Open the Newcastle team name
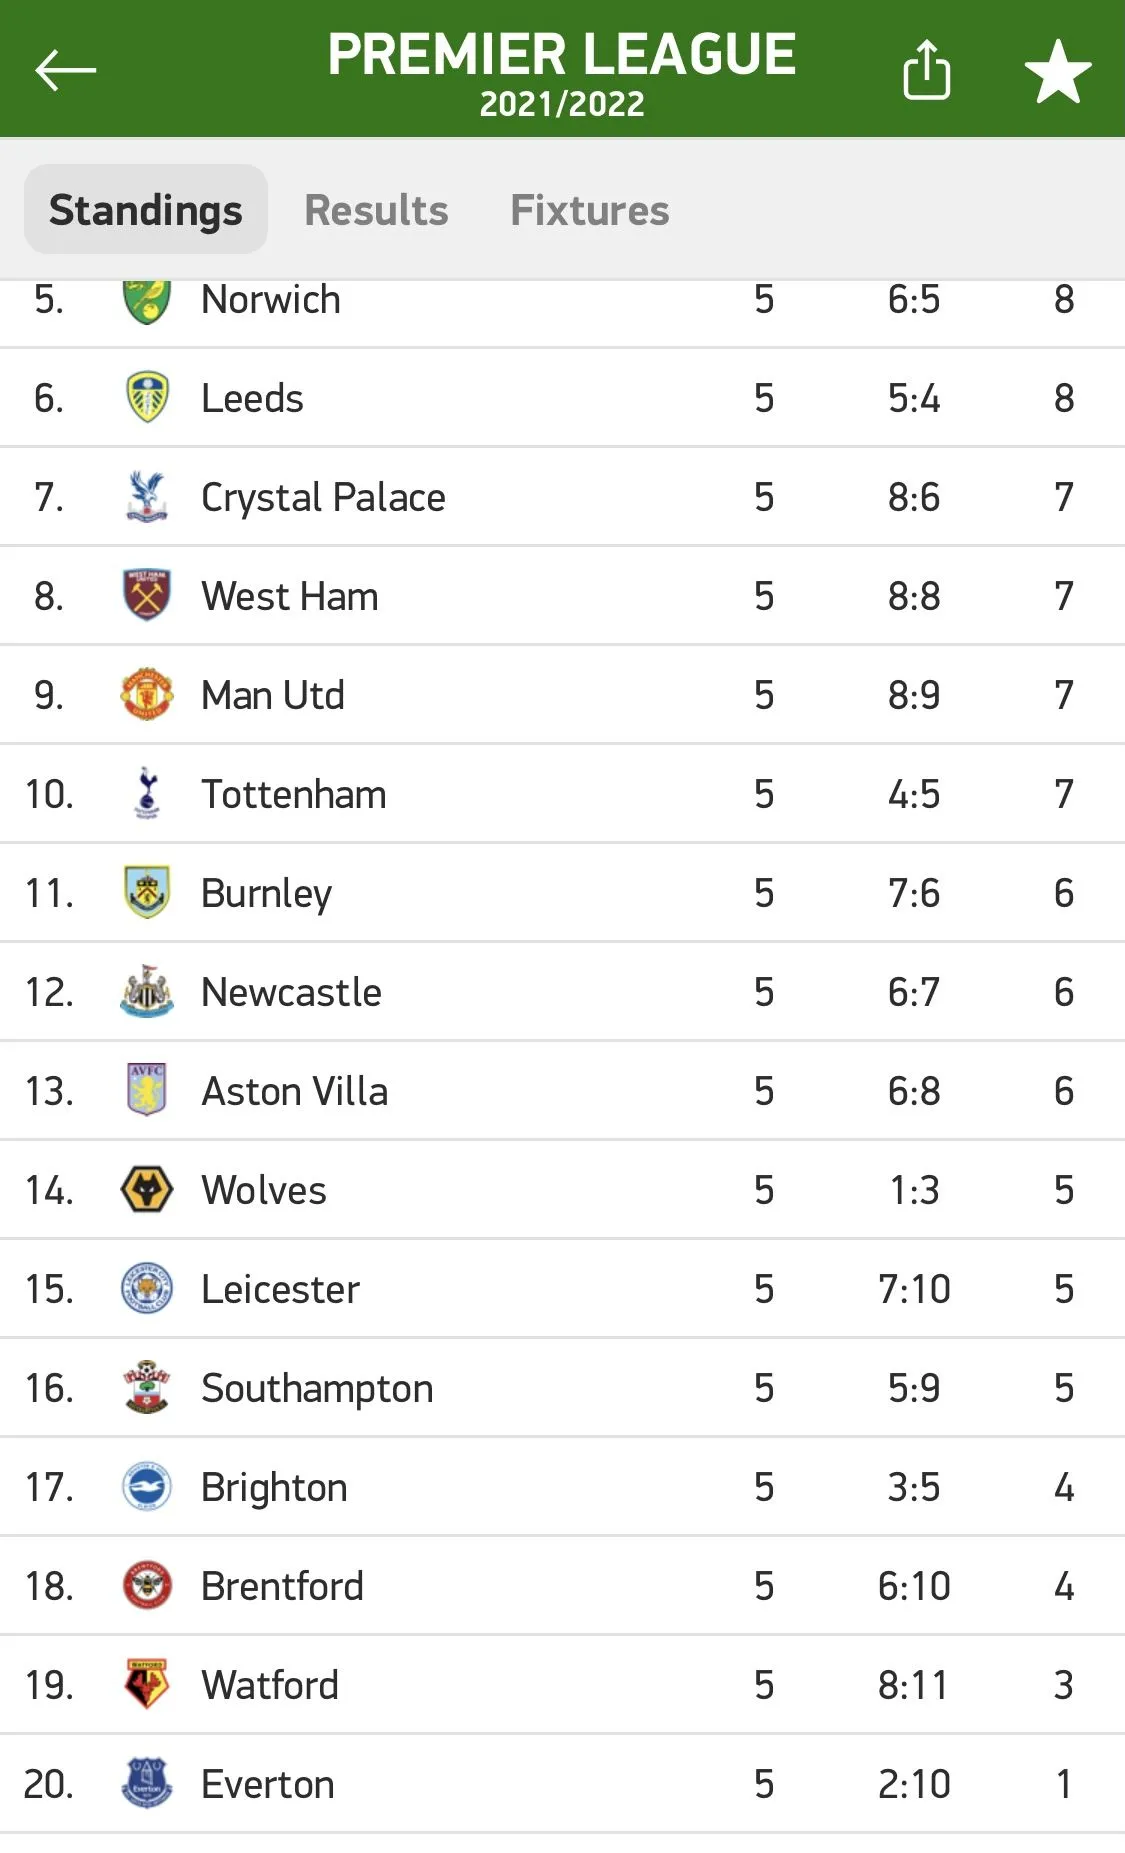This screenshot has width=1125, height=1853. pyautogui.click(x=291, y=991)
